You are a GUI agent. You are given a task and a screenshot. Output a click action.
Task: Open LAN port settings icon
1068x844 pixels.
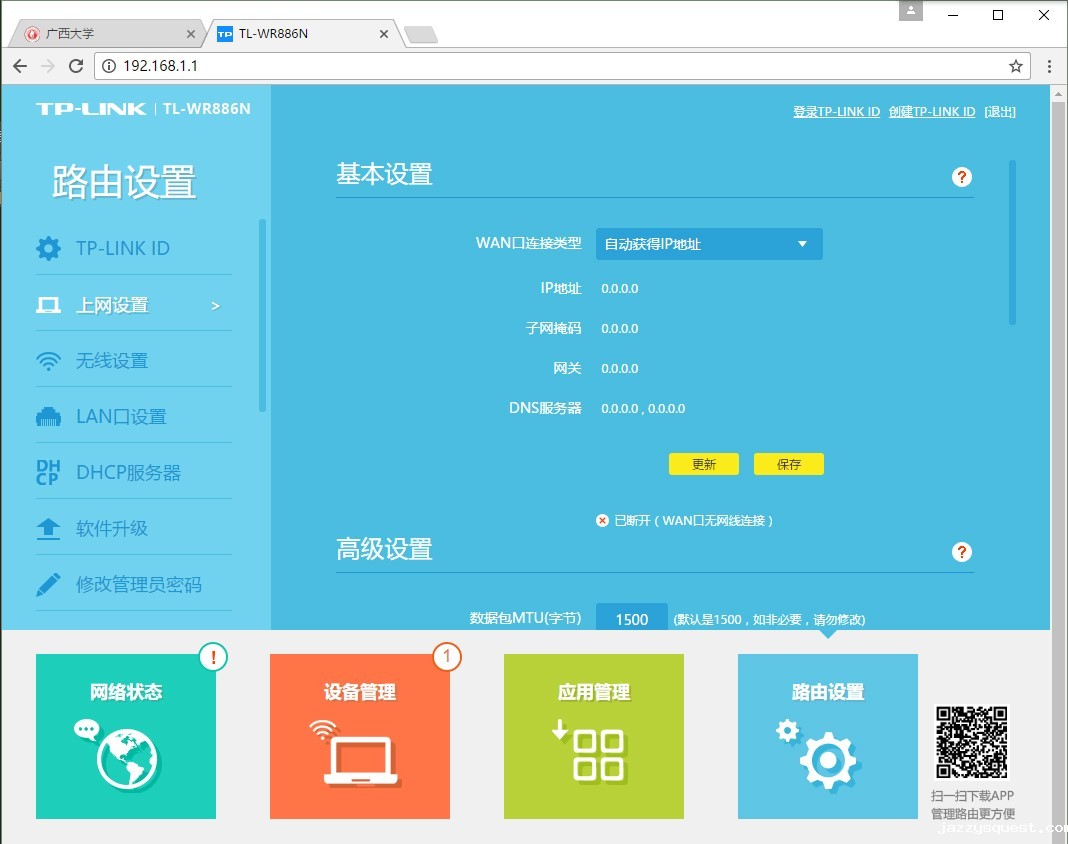click(x=48, y=417)
